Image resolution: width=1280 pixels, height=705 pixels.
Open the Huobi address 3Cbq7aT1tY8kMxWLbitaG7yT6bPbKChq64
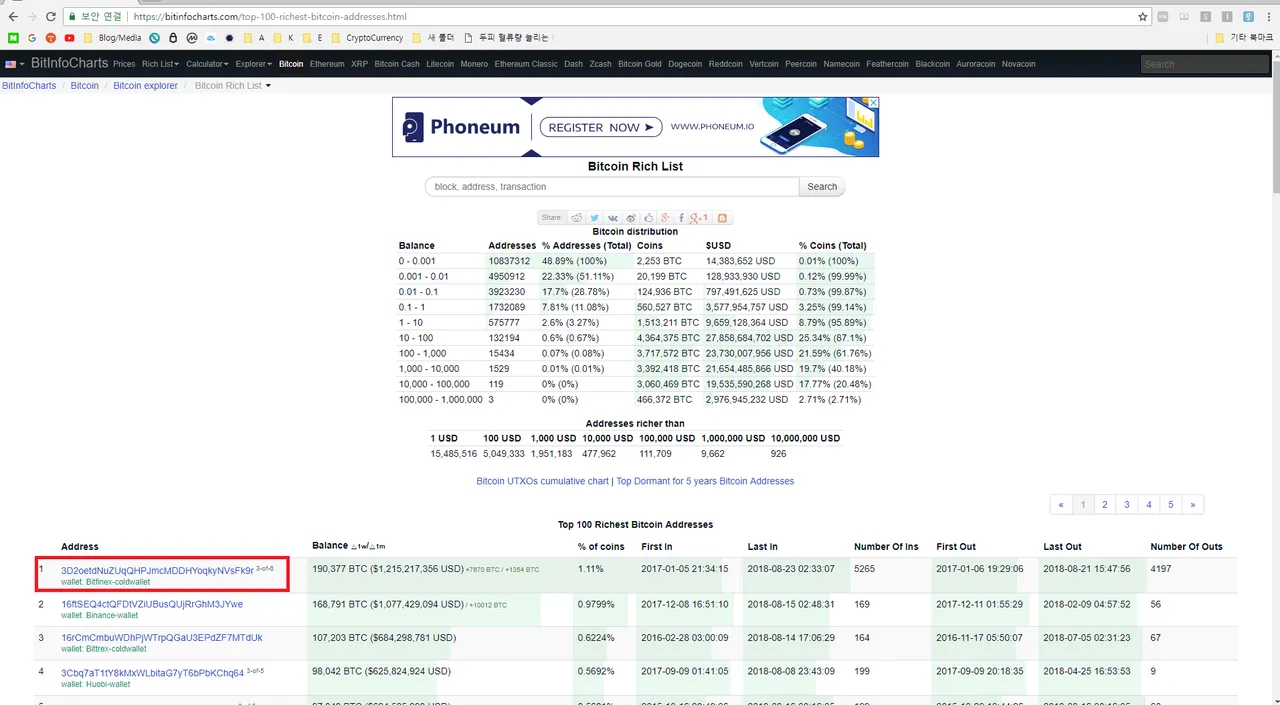[x=152, y=673]
